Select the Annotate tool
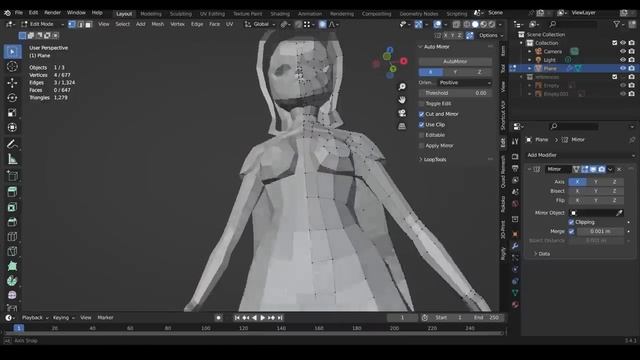Image resolution: width=640 pixels, height=360 pixels. pyautogui.click(x=12, y=144)
